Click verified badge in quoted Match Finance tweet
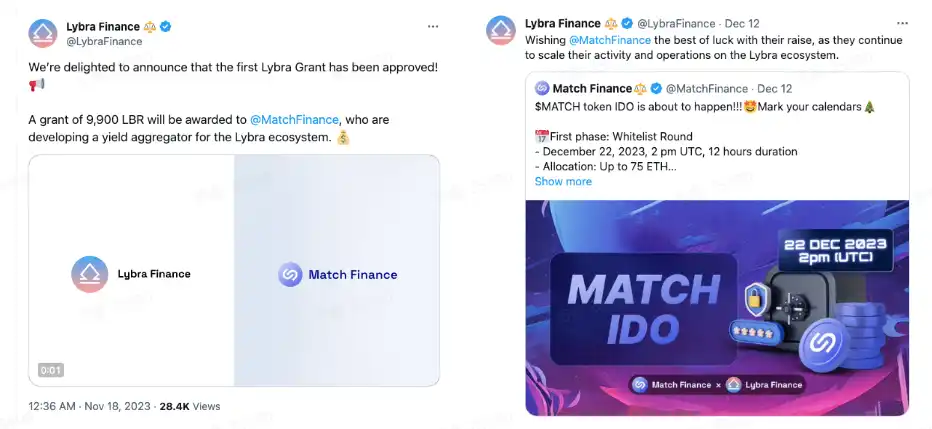Image resolution: width=932 pixels, height=429 pixels. [655, 89]
